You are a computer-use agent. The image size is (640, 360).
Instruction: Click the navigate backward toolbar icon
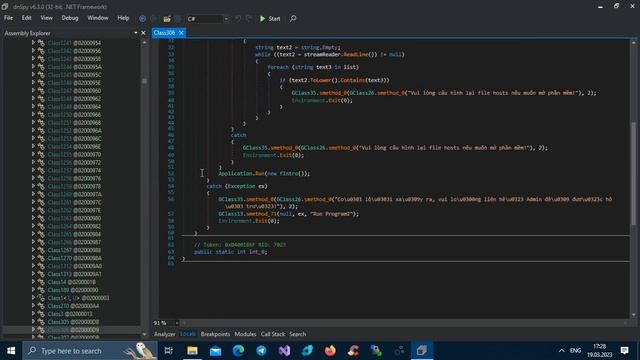[x=142, y=19]
